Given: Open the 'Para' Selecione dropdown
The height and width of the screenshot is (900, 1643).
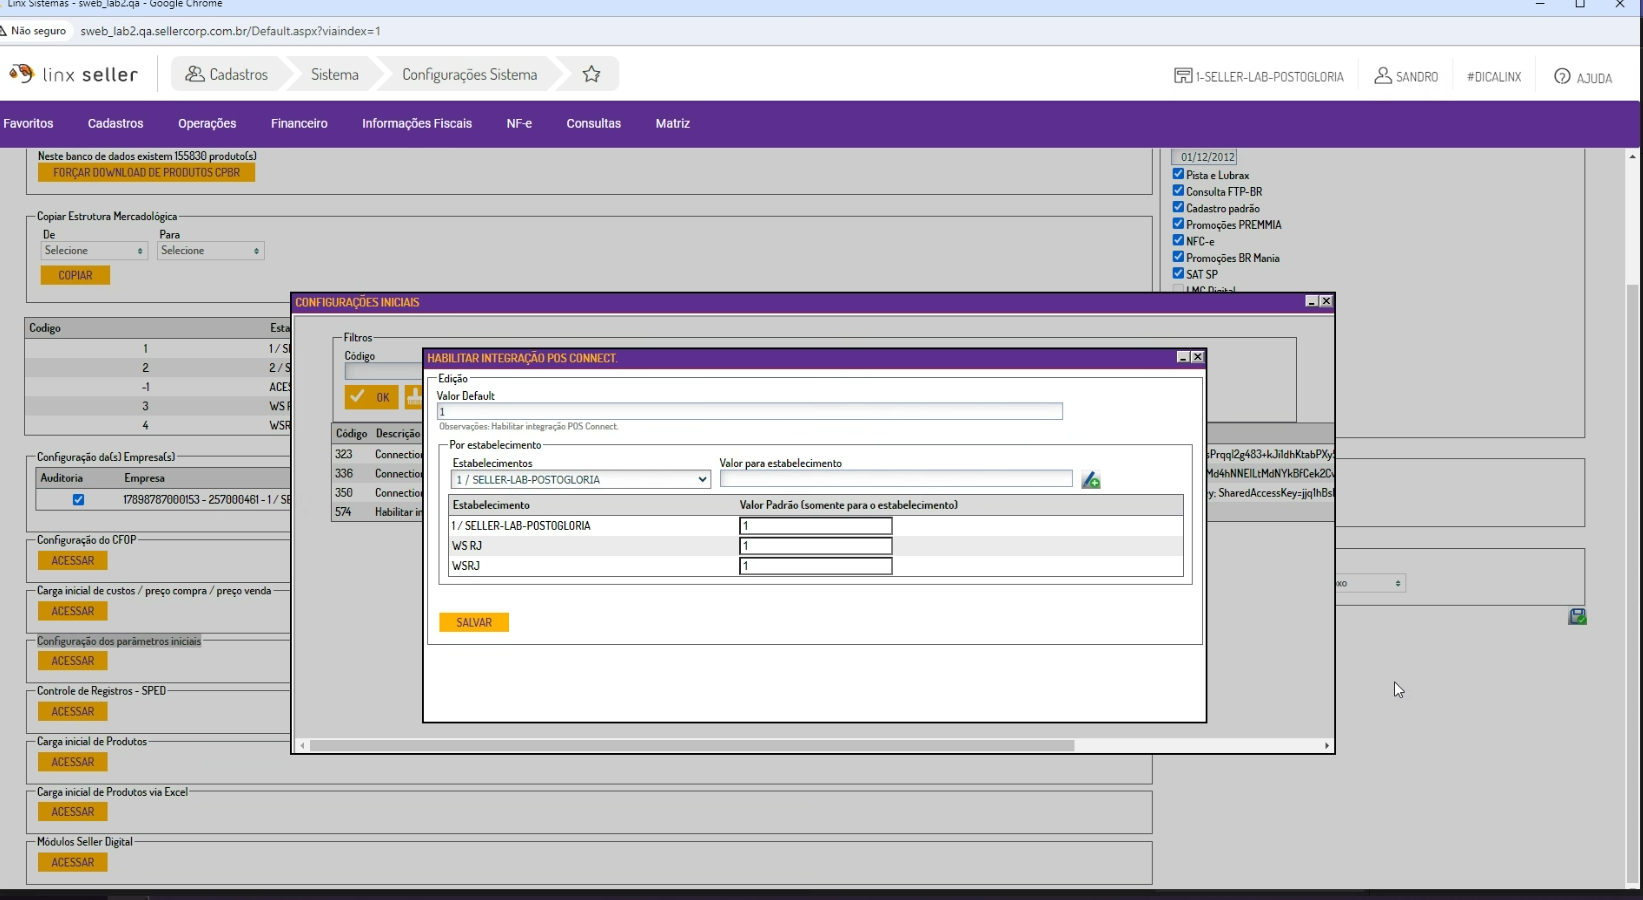Looking at the screenshot, I should 211,251.
